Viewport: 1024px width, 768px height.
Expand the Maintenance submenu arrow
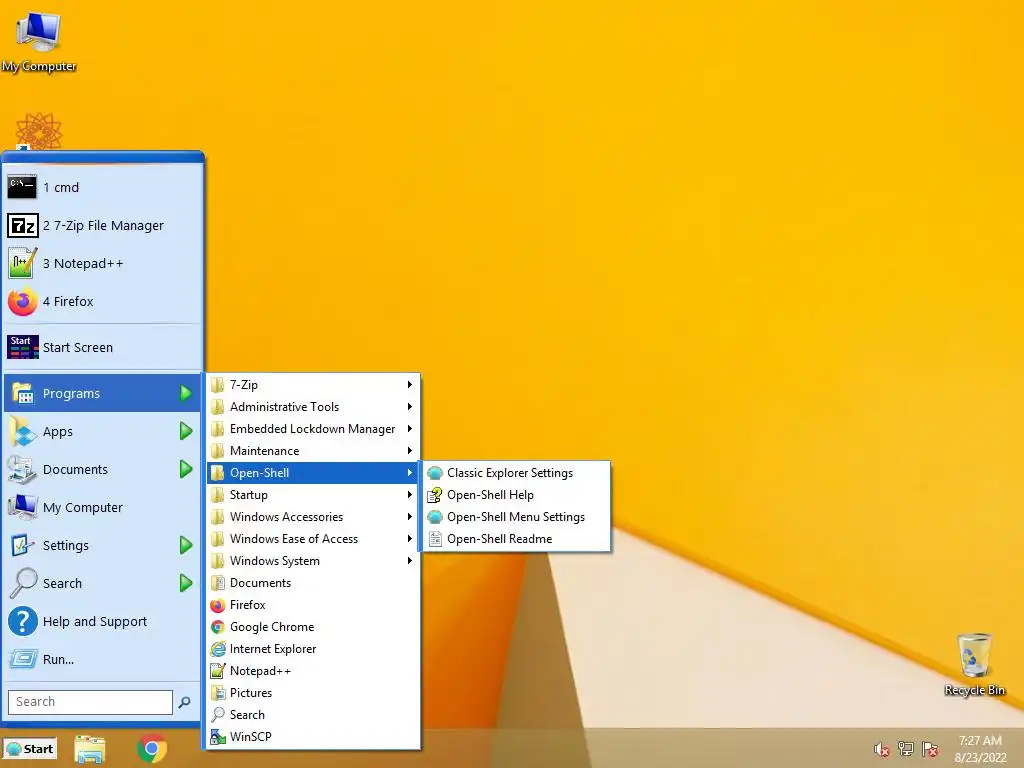[409, 451]
